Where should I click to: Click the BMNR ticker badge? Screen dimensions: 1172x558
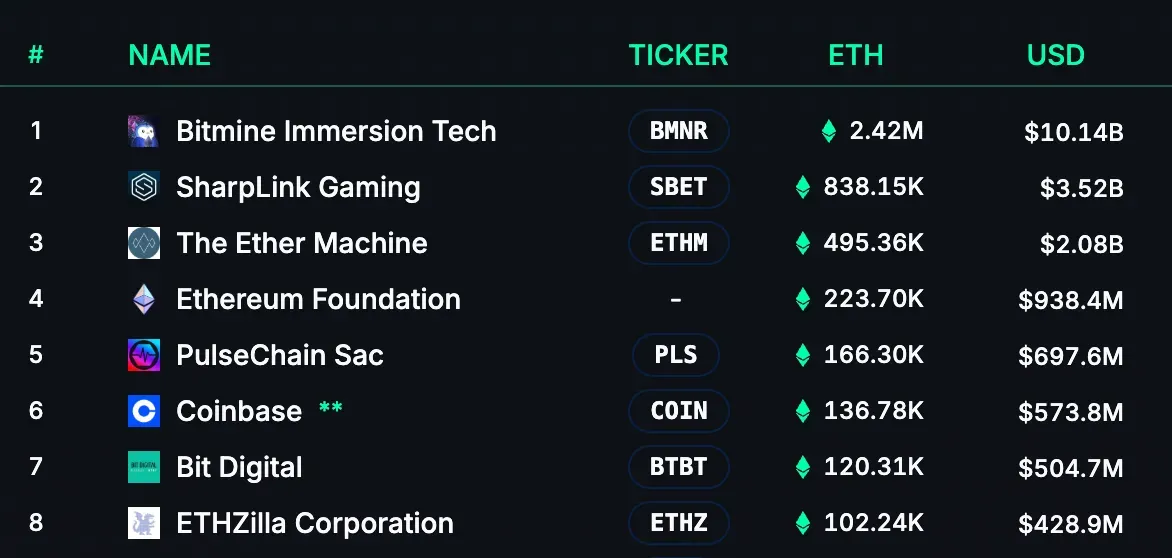[x=679, y=131]
